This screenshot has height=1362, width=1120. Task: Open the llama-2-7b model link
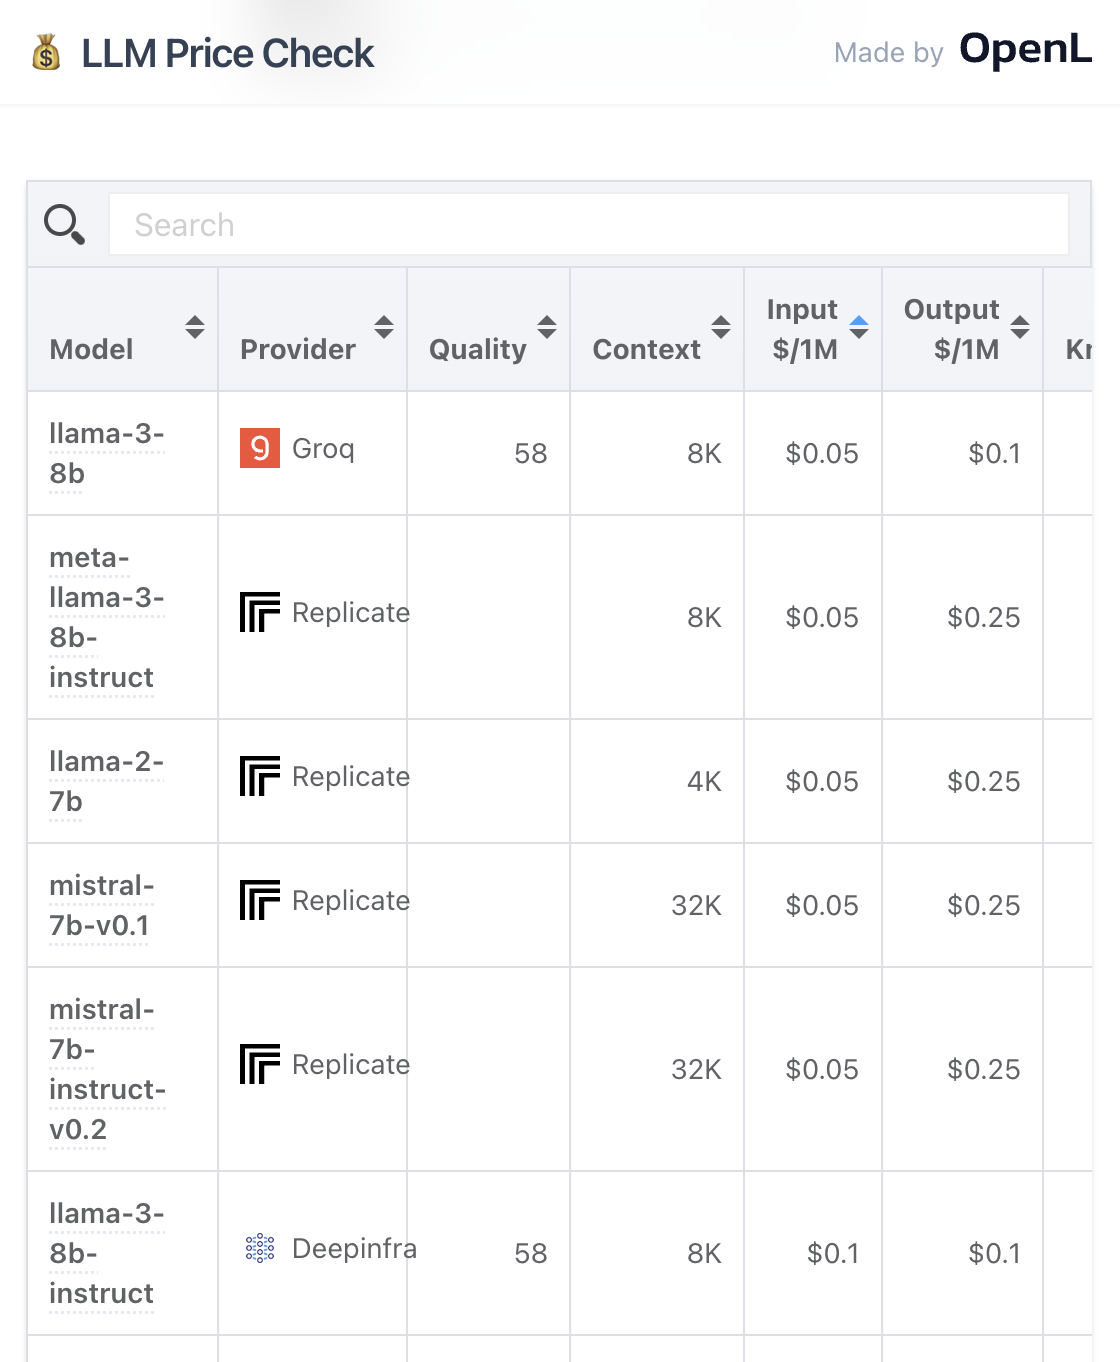pyautogui.click(x=107, y=781)
